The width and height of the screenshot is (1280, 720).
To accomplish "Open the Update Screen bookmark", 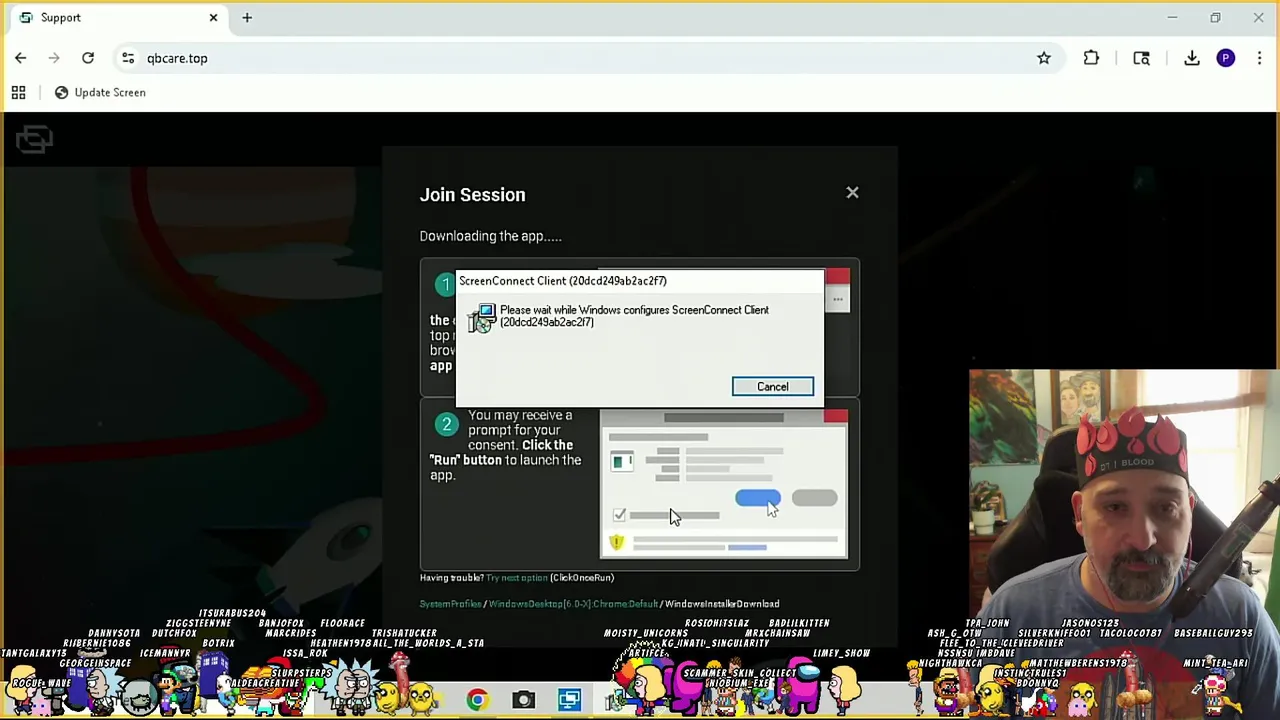I will coord(99,92).
